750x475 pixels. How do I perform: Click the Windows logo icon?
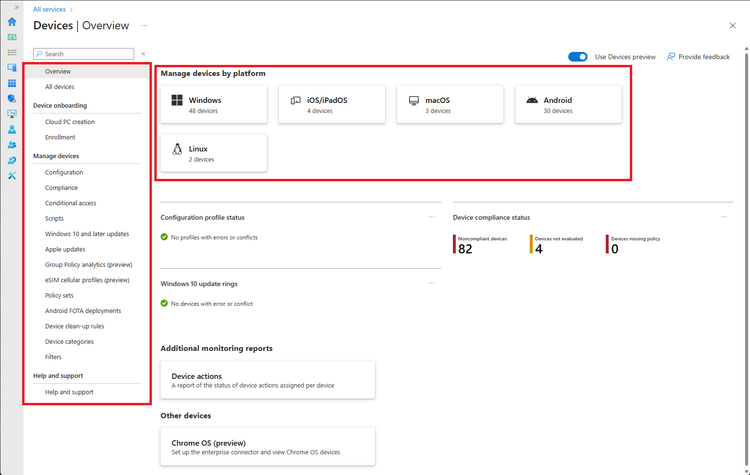[x=177, y=100]
